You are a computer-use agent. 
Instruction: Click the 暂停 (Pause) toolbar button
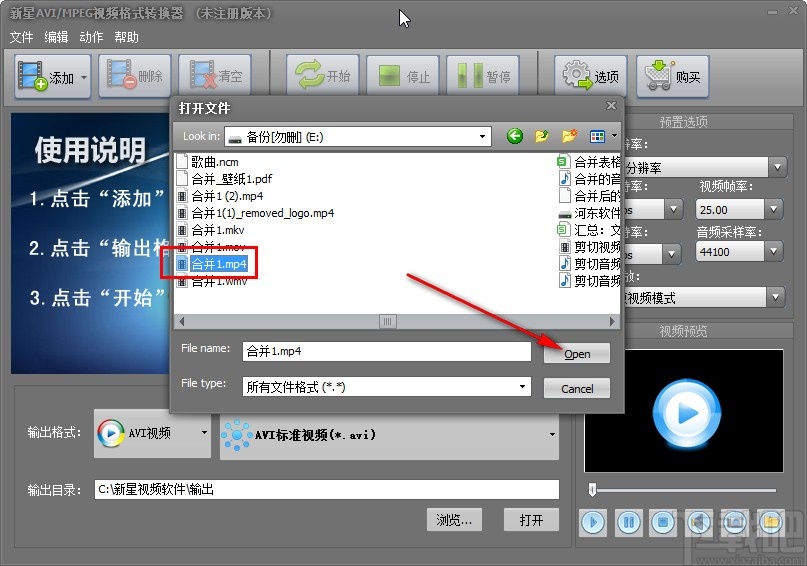pyautogui.click(x=483, y=77)
